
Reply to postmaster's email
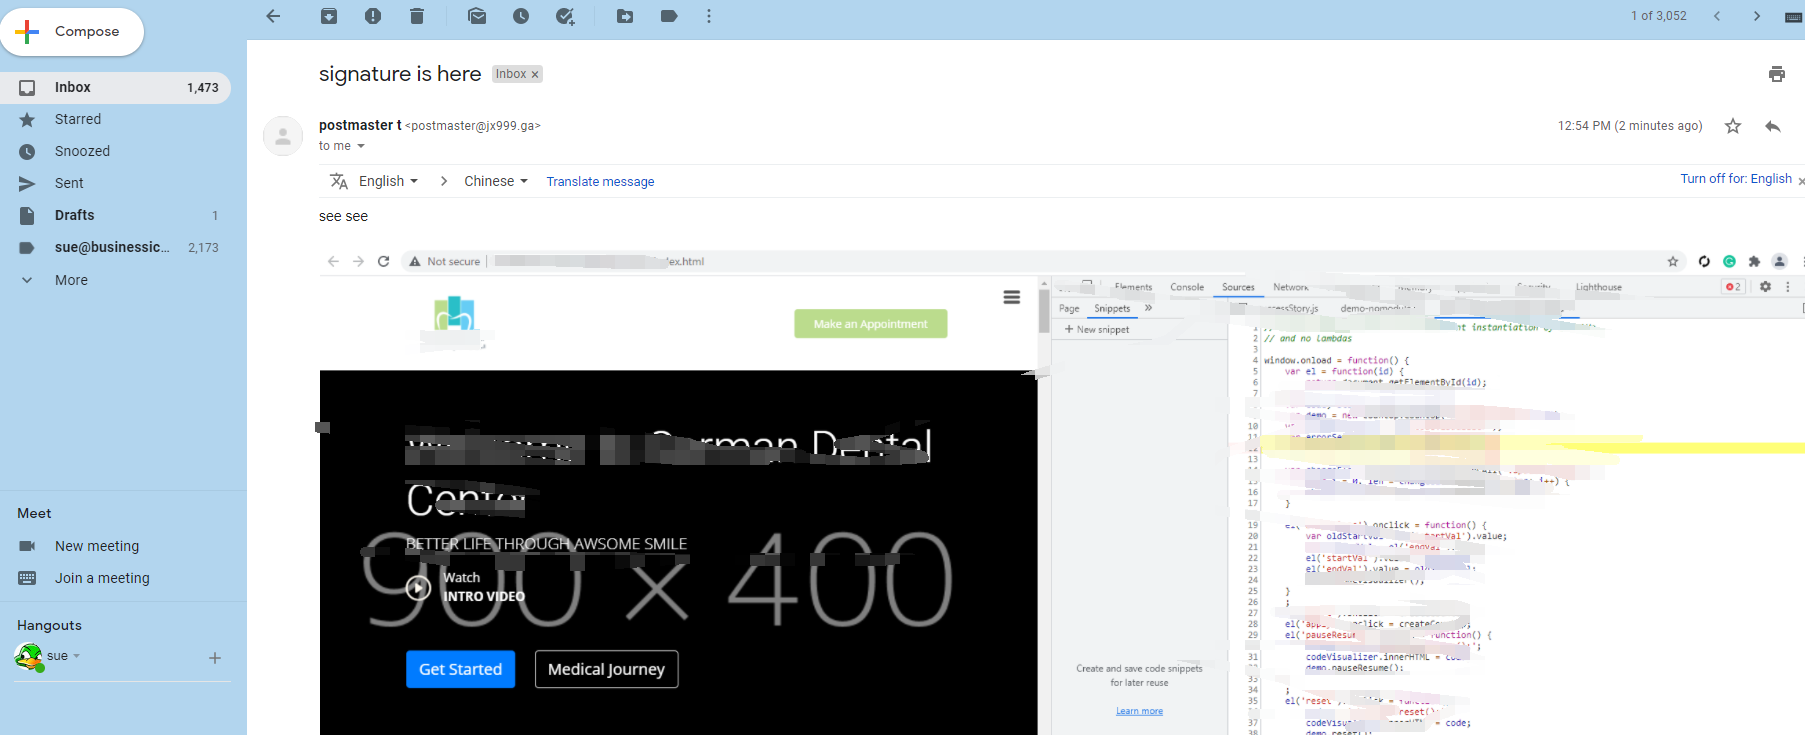[x=1772, y=126]
